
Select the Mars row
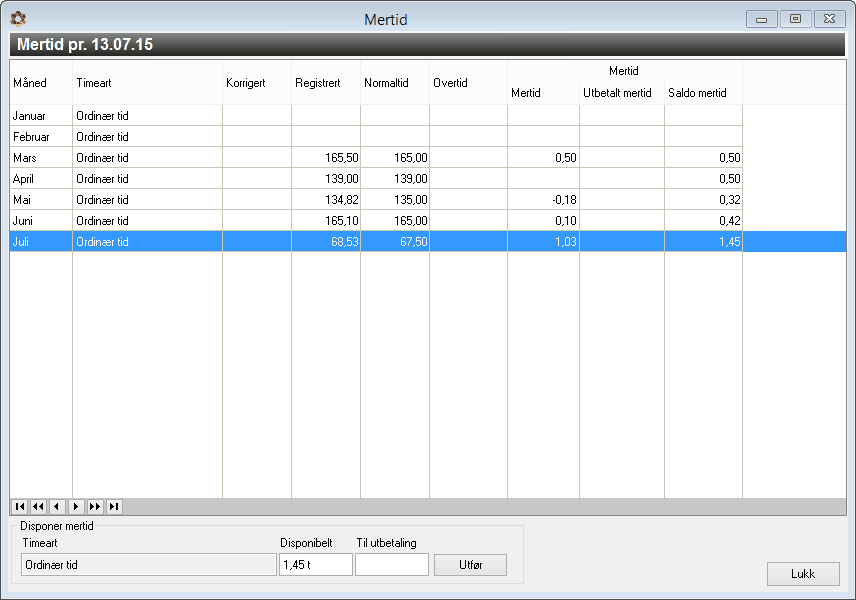(376, 158)
